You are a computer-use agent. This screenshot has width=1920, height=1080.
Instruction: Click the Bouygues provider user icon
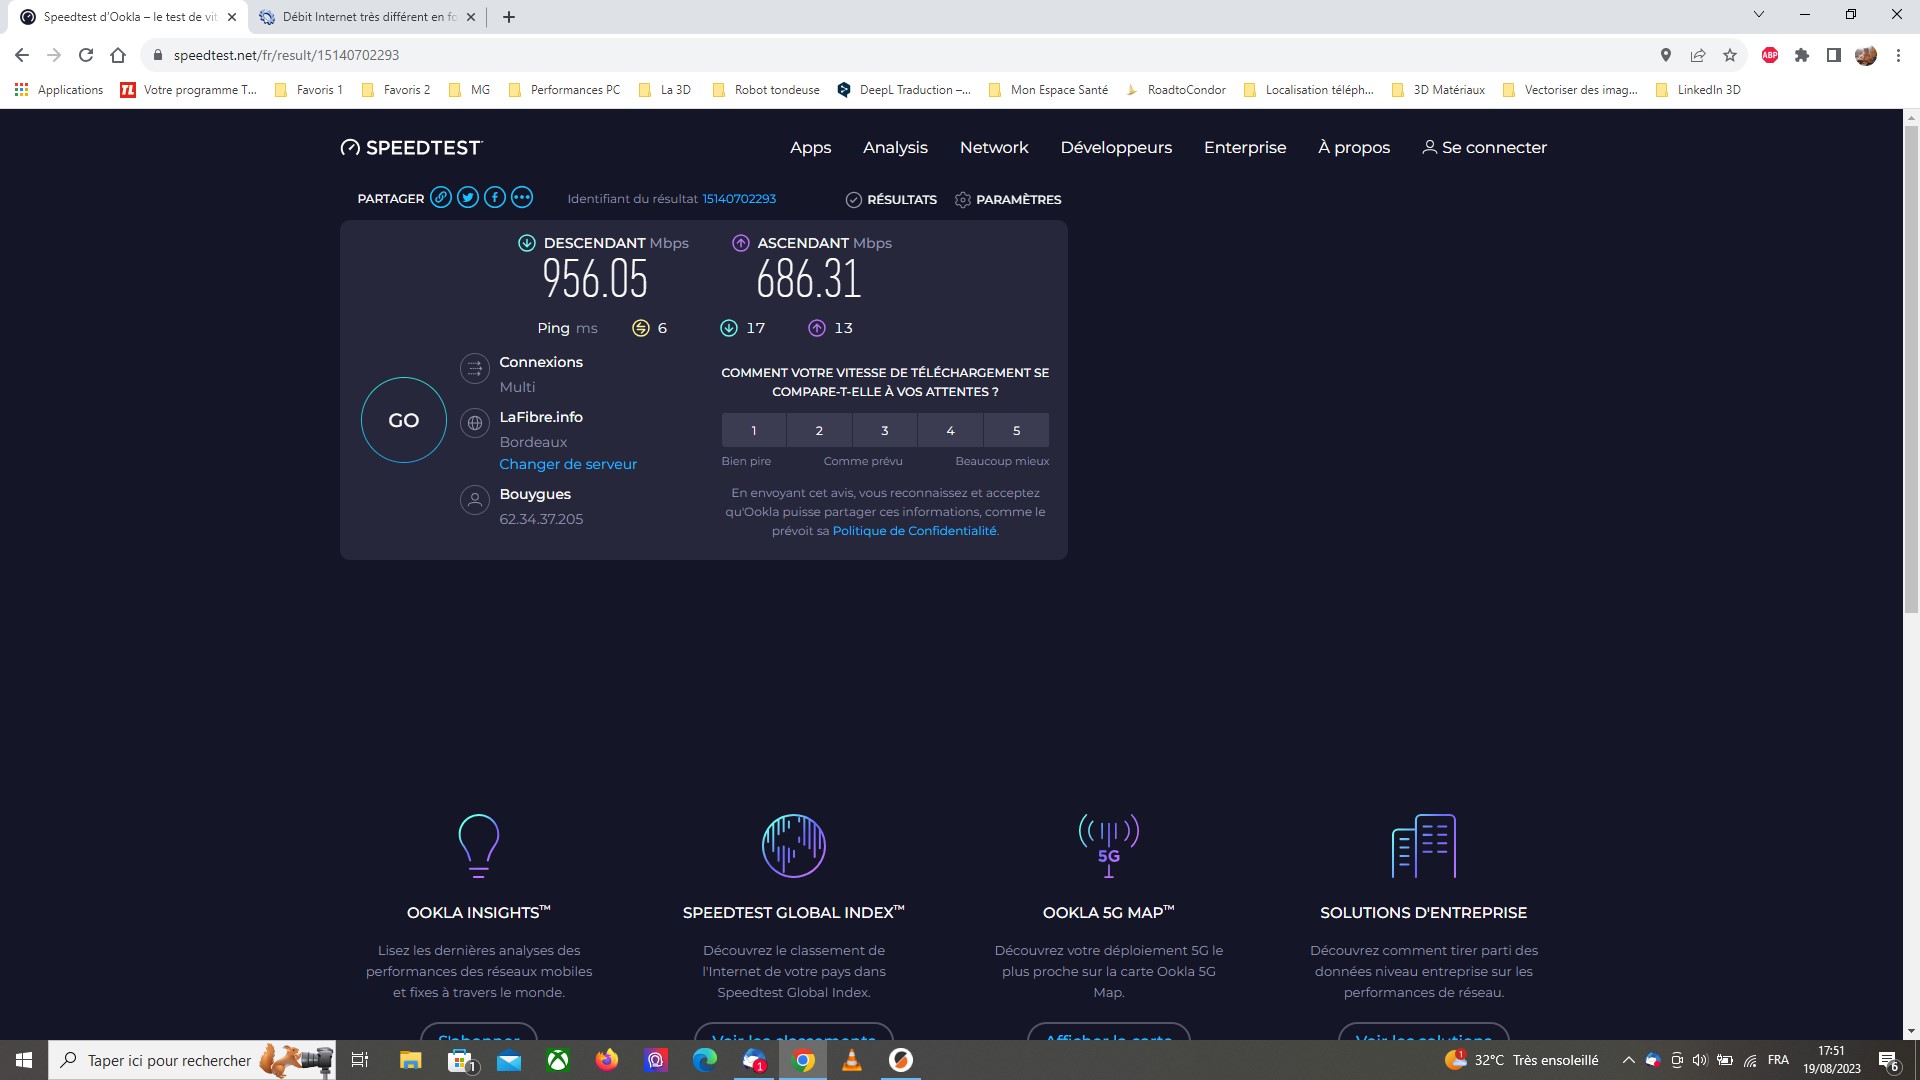click(x=474, y=500)
